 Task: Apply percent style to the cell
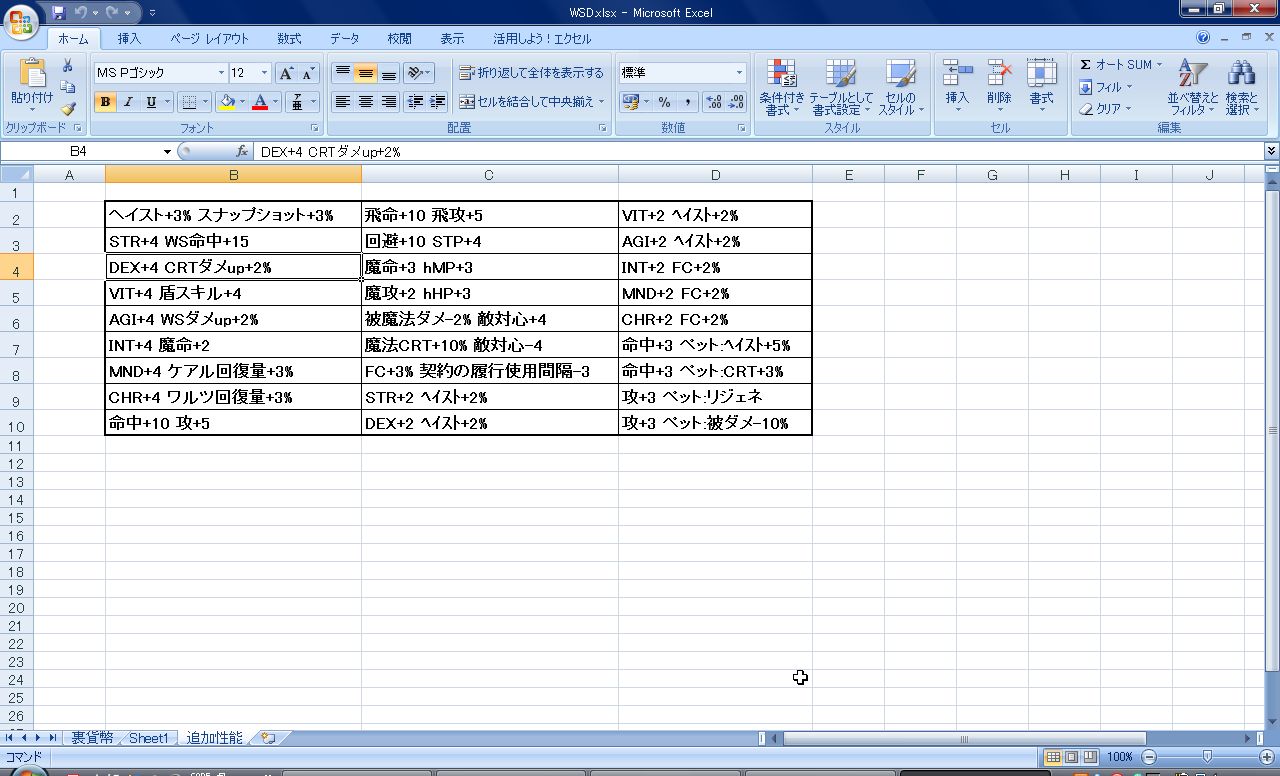tap(664, 102)
